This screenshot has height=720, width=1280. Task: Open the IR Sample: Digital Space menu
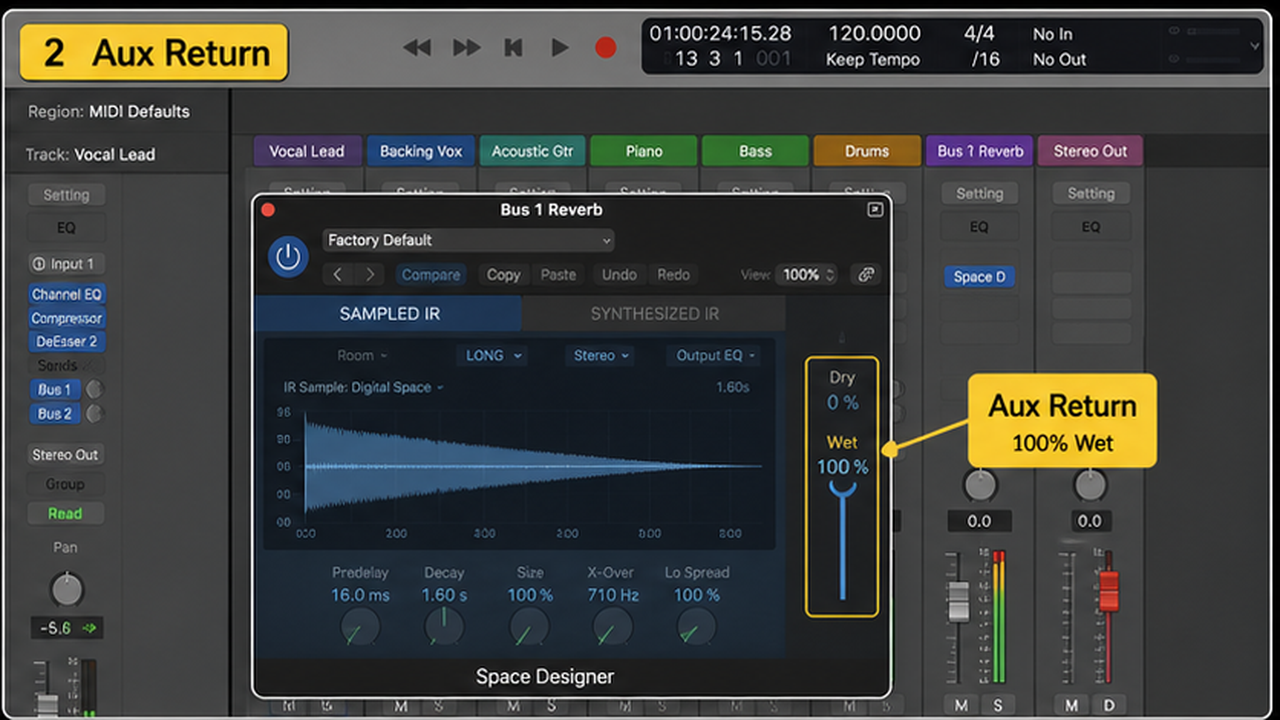point(364,387)
